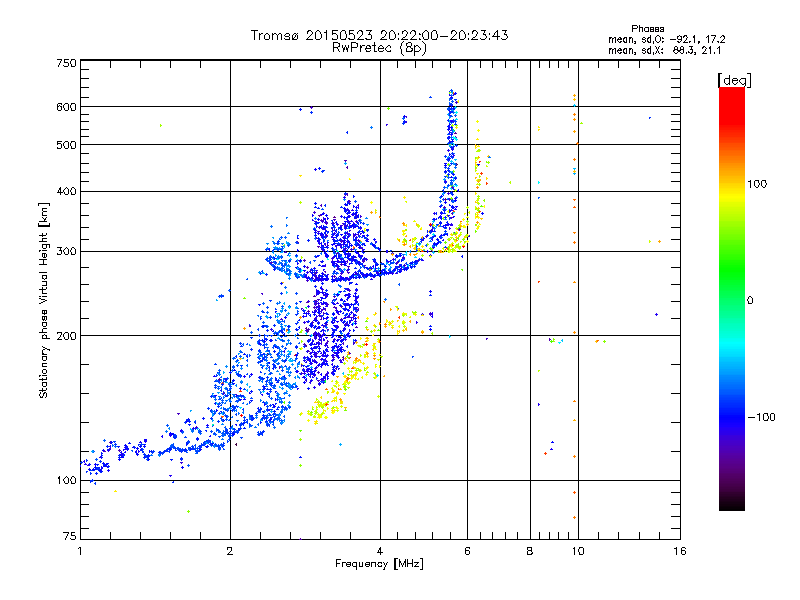Image resolution: width=800 pixels, height=600 pixels.
Task: Click the x-axis tick label '2'
Action: [230, 551]
